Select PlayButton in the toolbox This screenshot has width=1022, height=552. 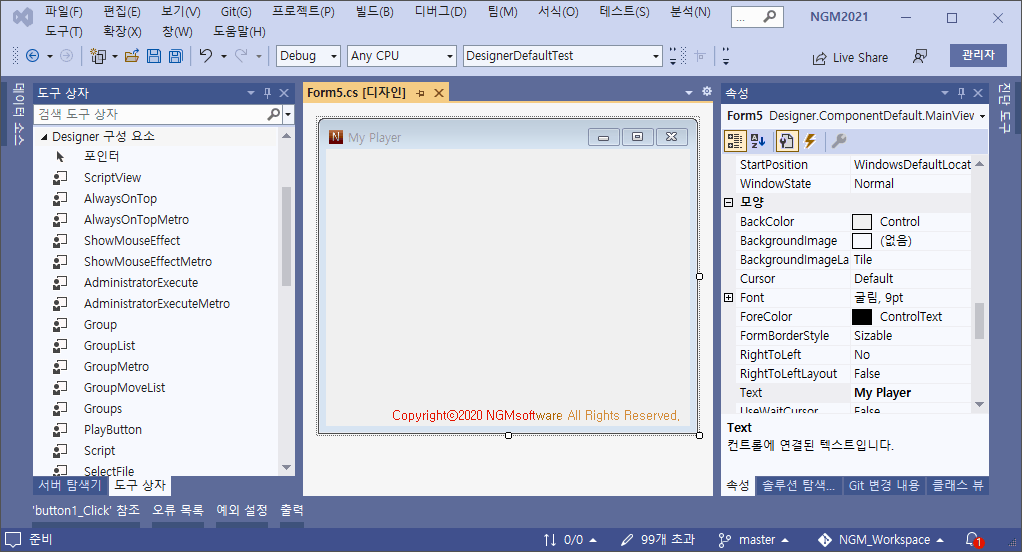113,430
